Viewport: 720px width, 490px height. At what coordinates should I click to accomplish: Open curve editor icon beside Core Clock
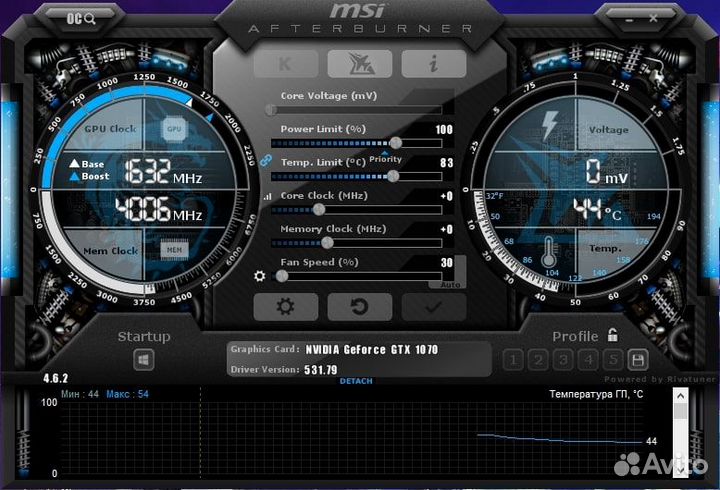coord(268,197)
